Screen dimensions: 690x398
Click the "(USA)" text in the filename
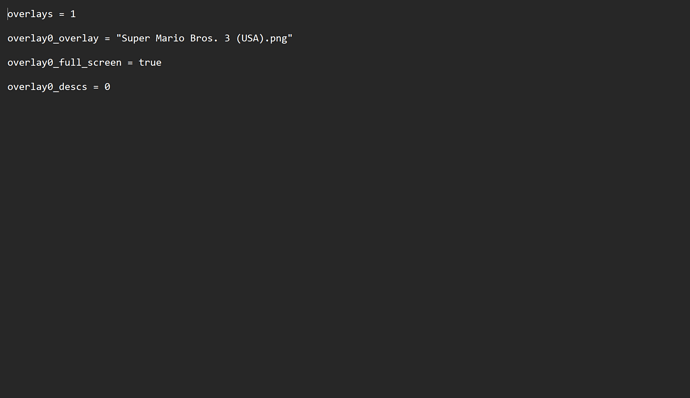click(250, 38)
